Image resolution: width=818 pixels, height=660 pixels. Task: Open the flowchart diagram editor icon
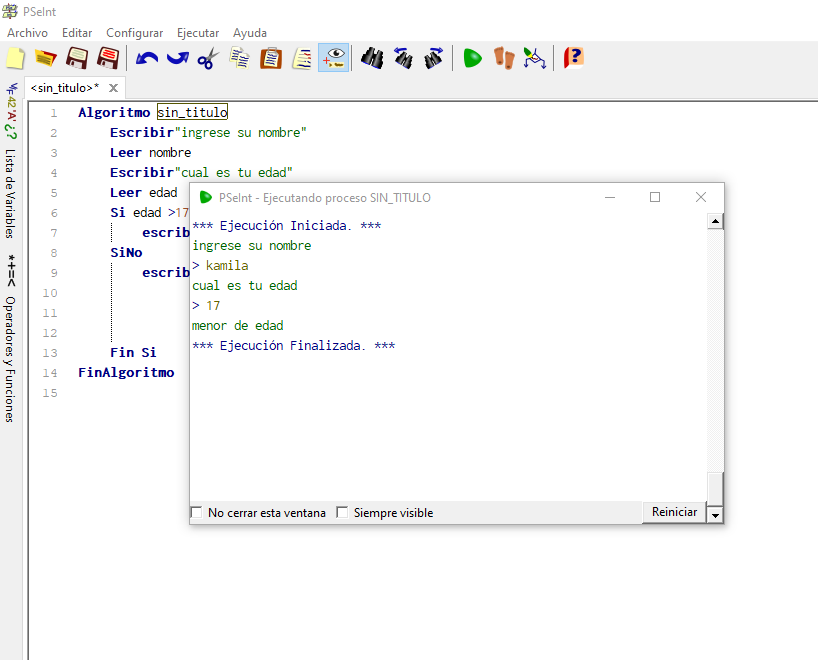535,58
